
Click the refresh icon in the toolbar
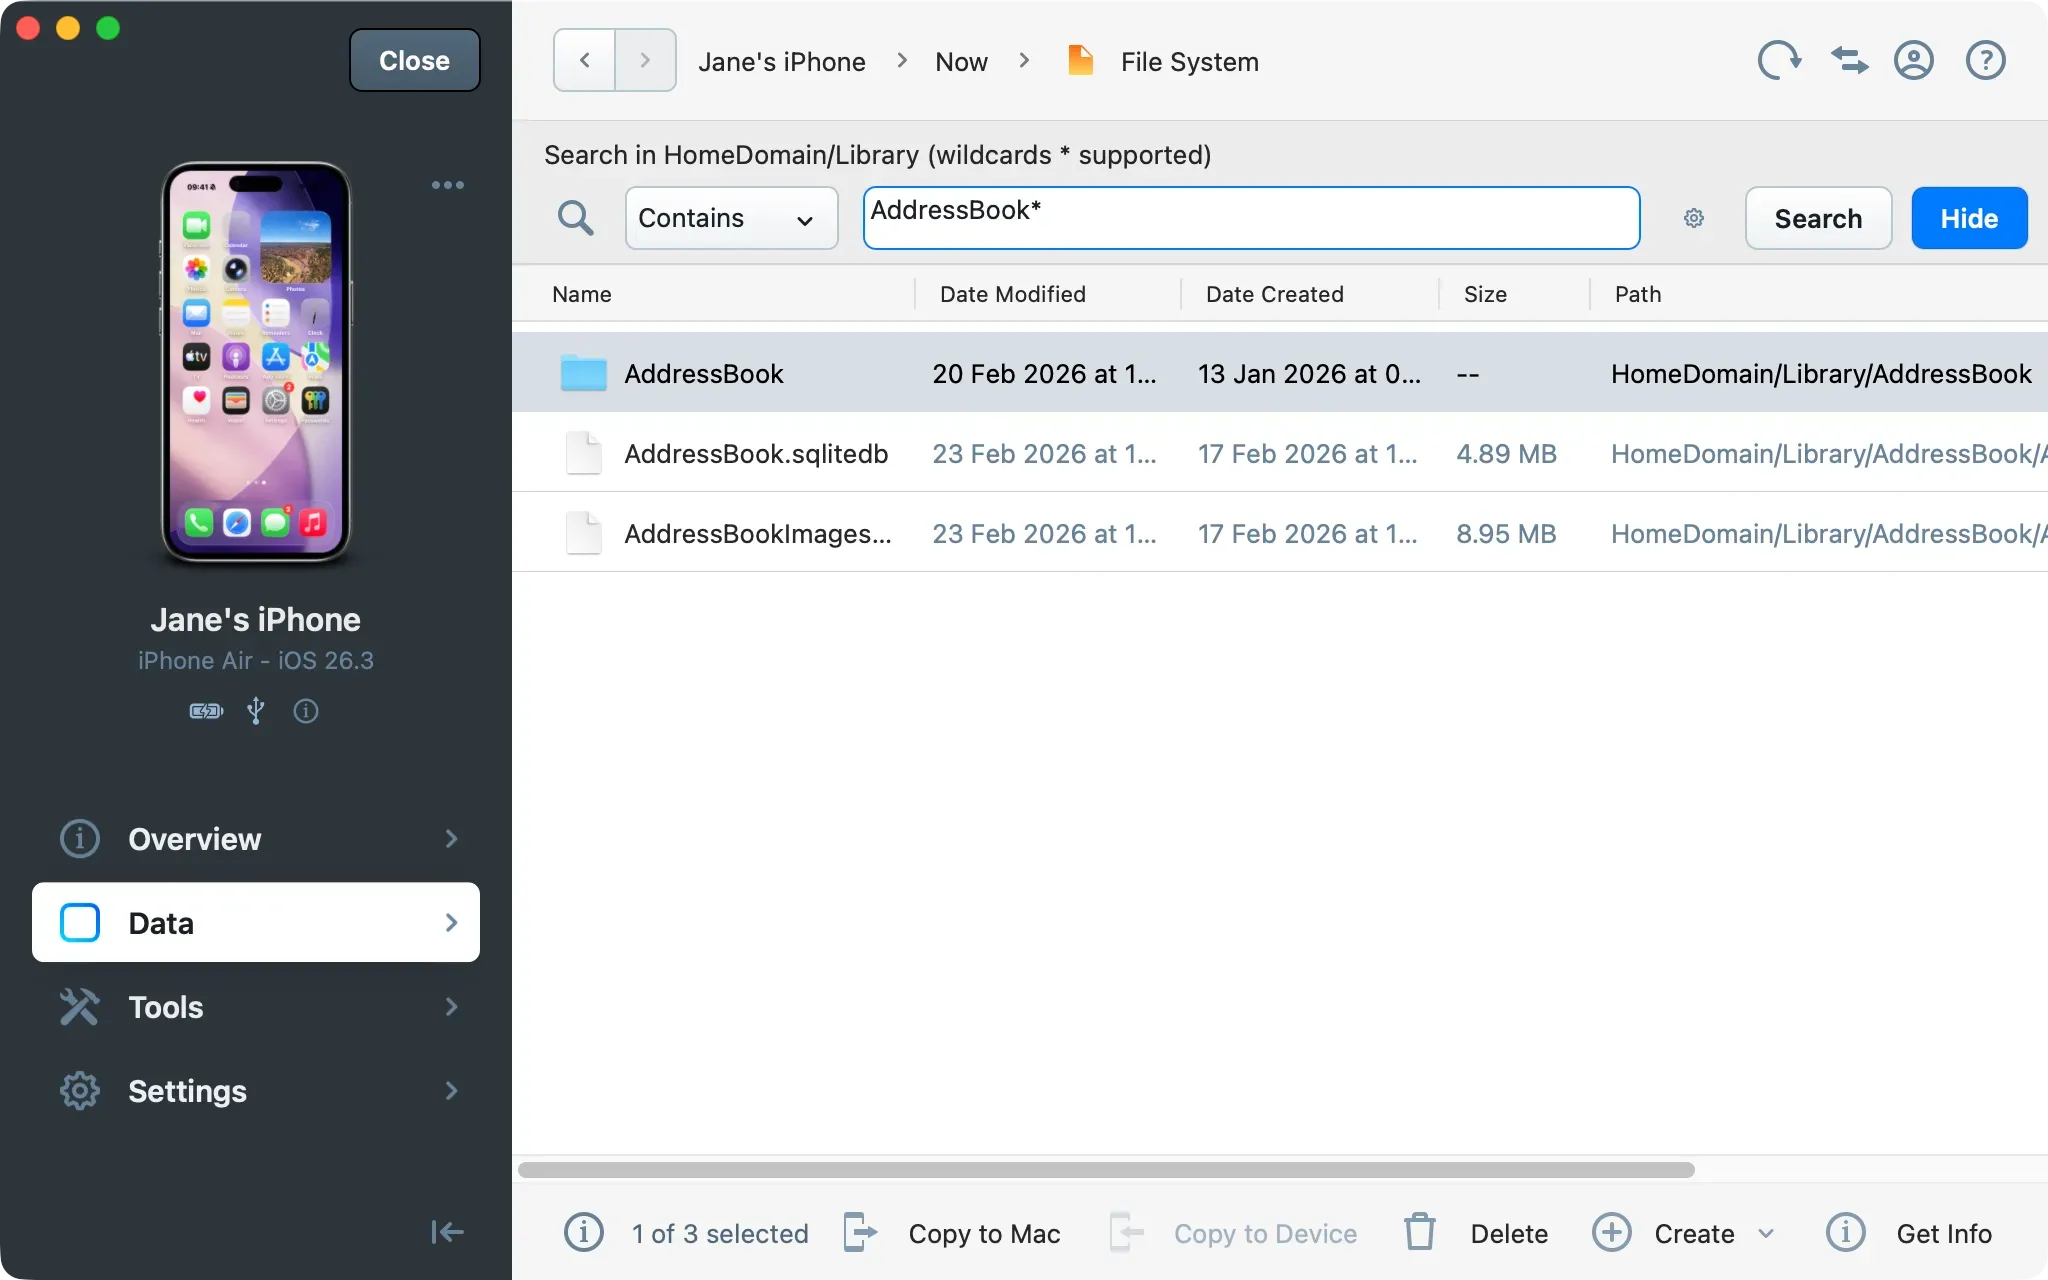[x=1779, y=60]
